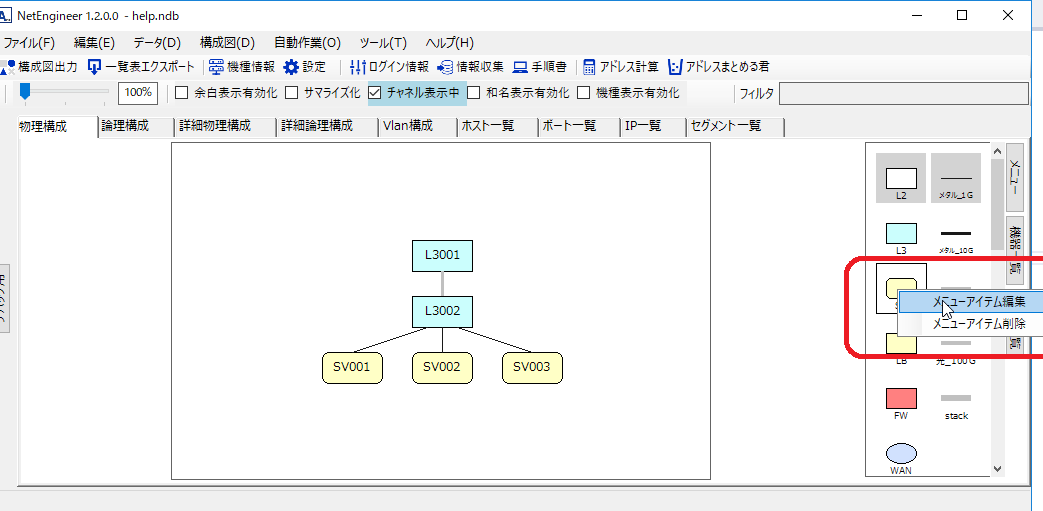Open the 機種情報 tool

pos(216,67)
